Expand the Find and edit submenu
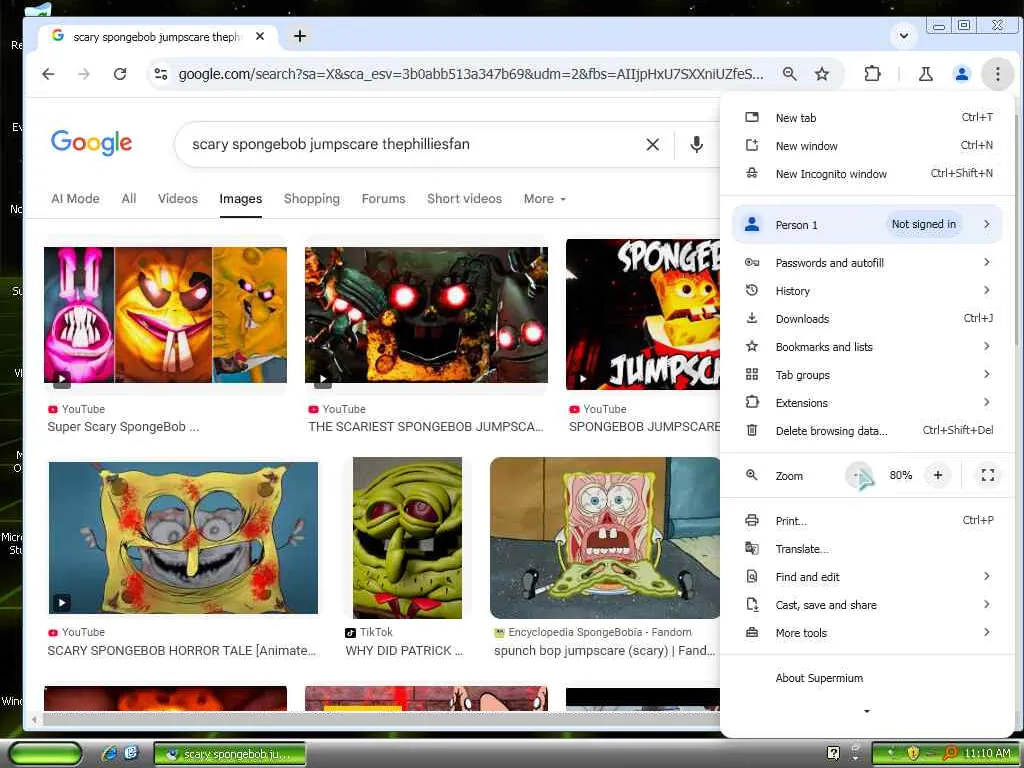Screen dimensions: 1024x768 click(867, 577)
